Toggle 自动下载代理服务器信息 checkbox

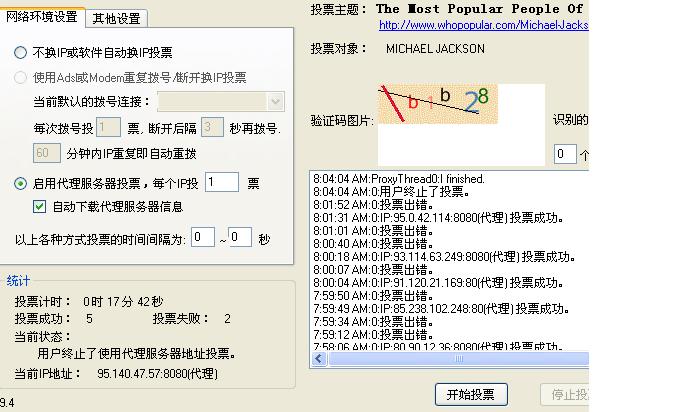click(40, 207)
